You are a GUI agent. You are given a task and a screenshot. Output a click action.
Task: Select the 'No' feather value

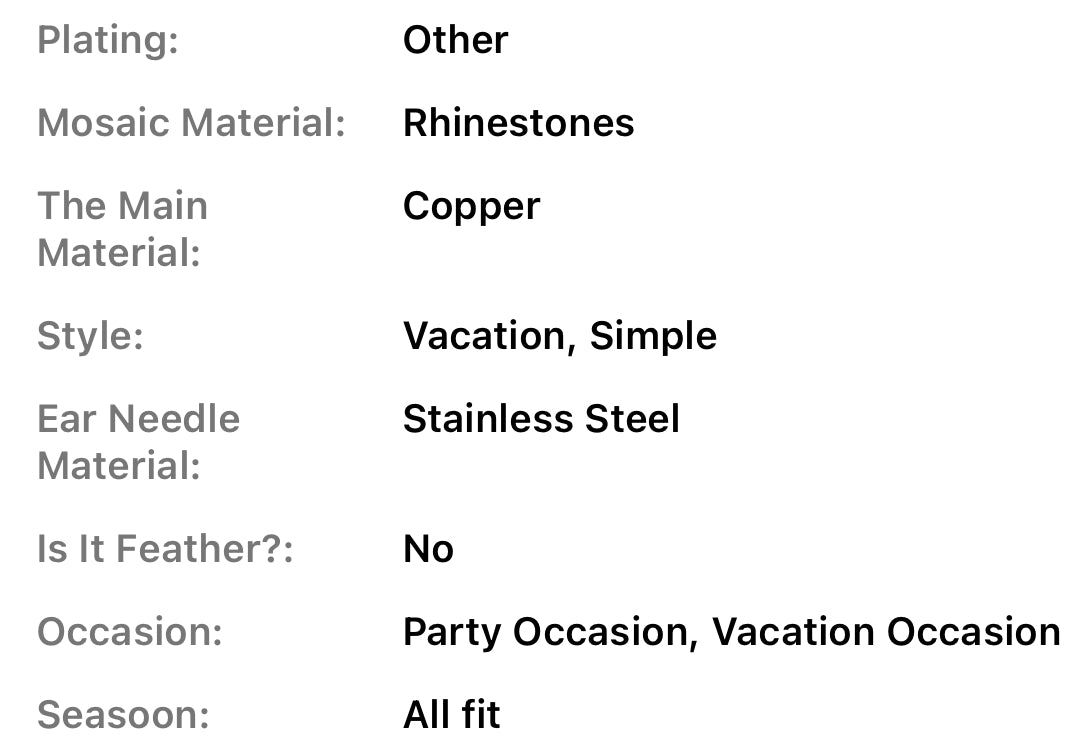point(428,550)
